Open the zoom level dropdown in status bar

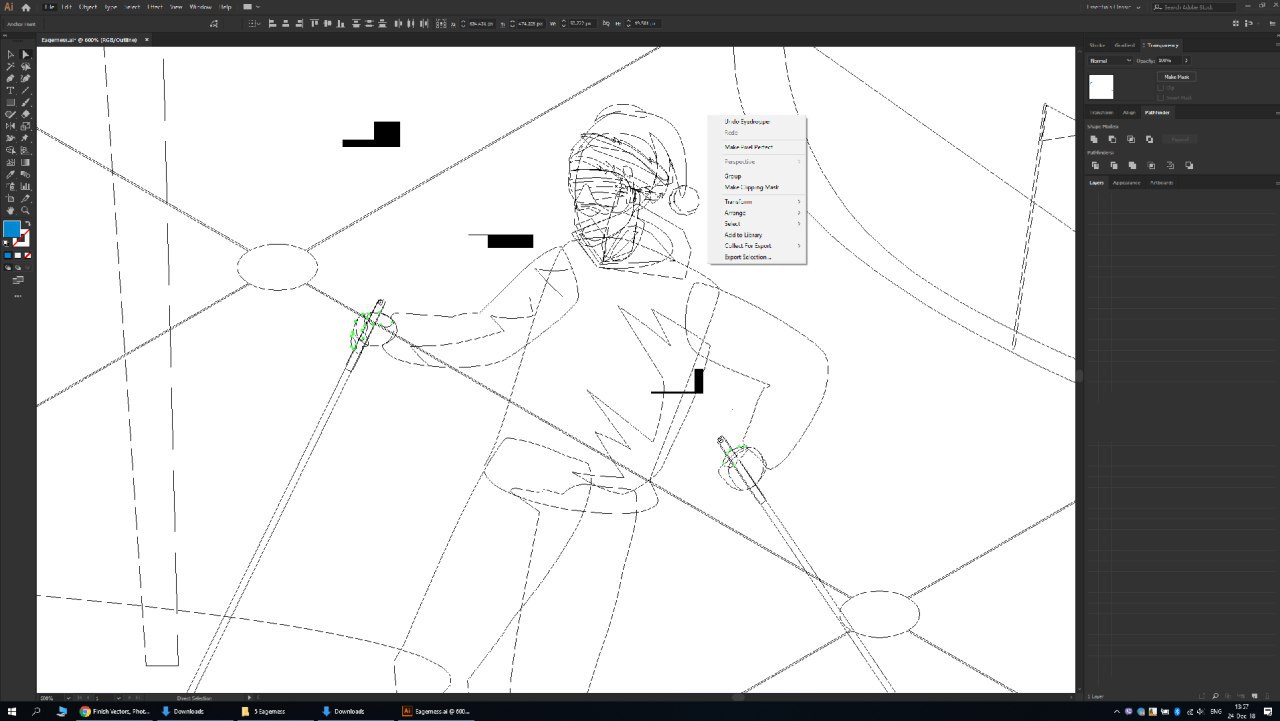(x=69, y=698)
